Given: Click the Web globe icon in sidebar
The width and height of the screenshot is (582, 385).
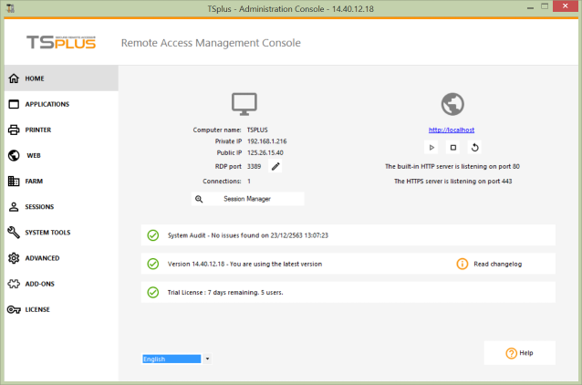Looking at the screenshot, I should tap(14, 155).
